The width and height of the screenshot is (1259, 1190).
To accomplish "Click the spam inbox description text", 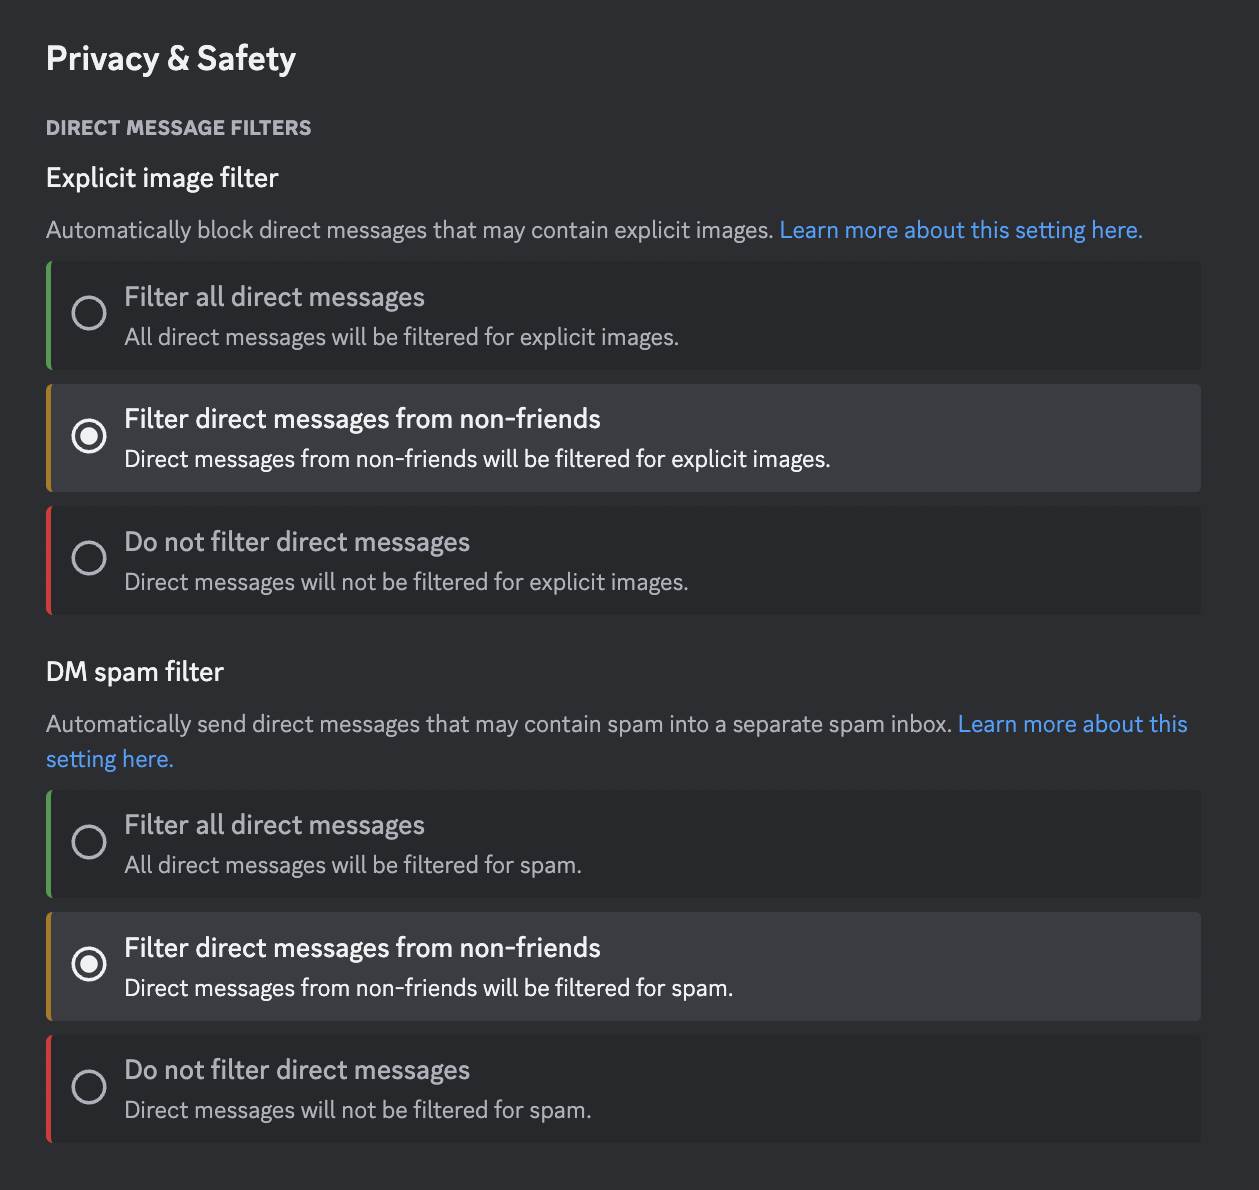I will 500,723.
